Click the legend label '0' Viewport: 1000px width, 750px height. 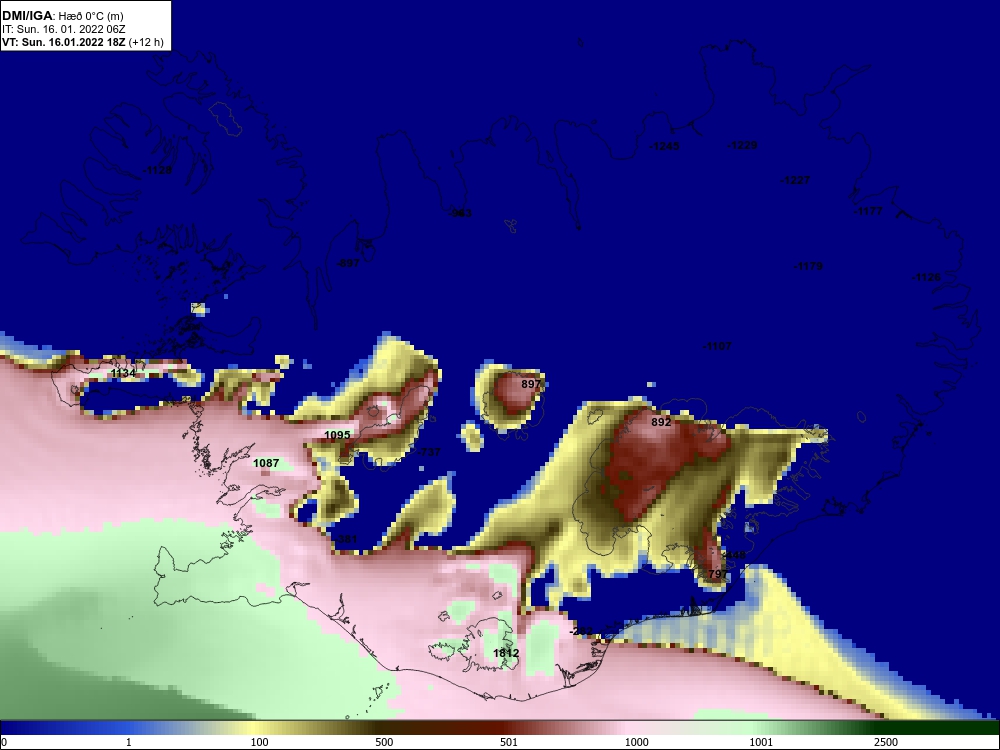tap(4, 742)
